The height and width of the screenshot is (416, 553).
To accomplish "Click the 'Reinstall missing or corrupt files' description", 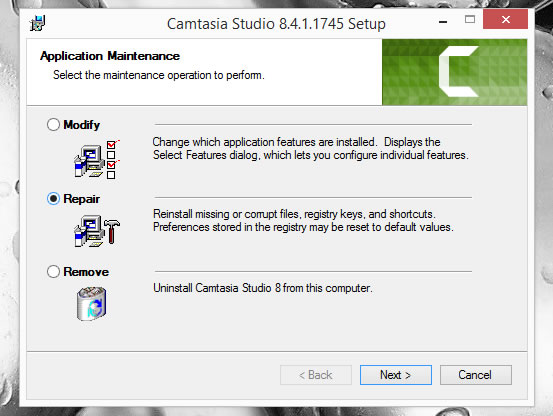I will click(x=303, y=220).
